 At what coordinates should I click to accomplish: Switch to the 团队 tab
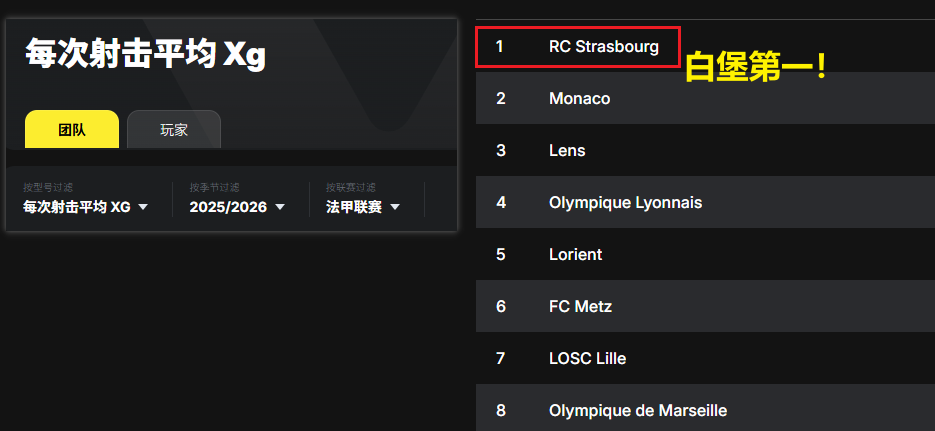pyautogui.click(x=72, y=130)
